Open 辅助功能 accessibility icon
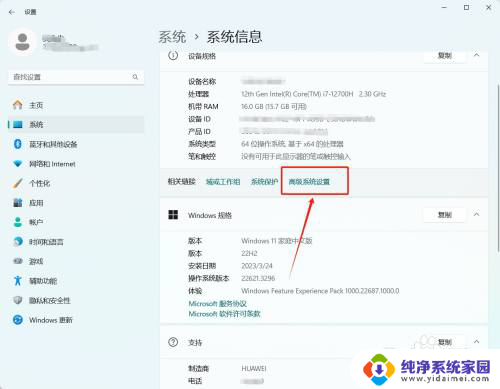Screen dimensions: 500x389 [18, 281]
